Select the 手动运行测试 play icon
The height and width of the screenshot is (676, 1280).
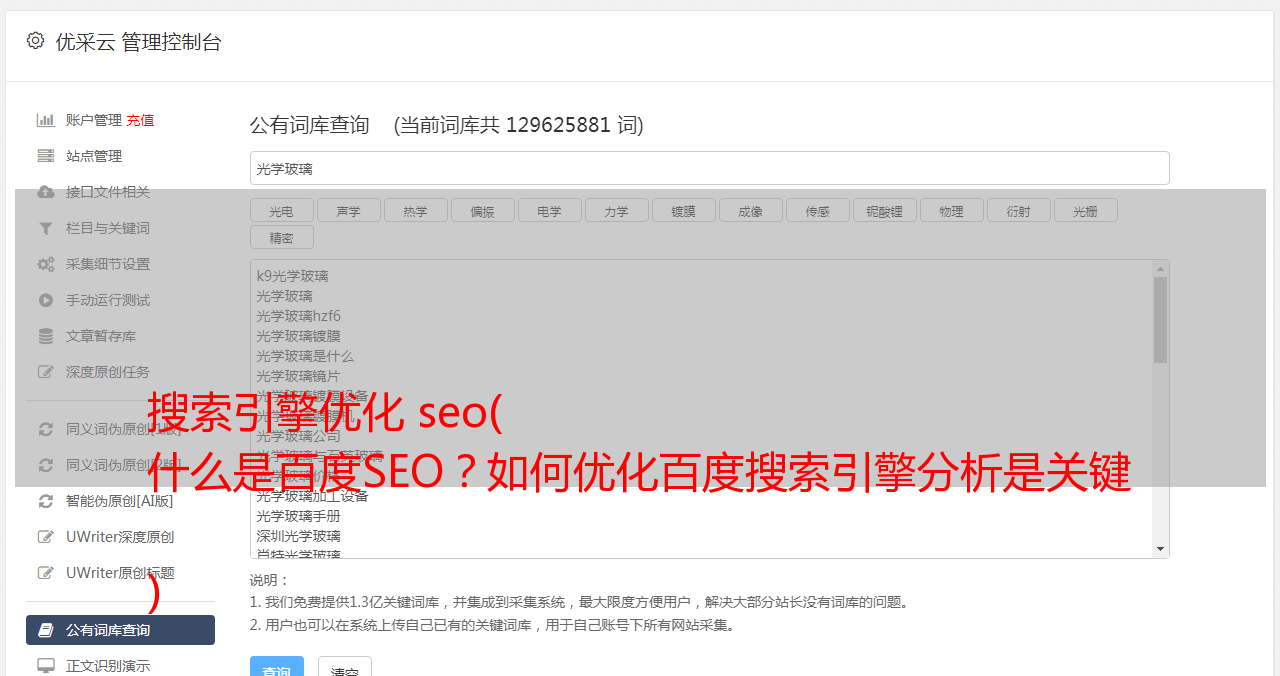coord(46,300)
